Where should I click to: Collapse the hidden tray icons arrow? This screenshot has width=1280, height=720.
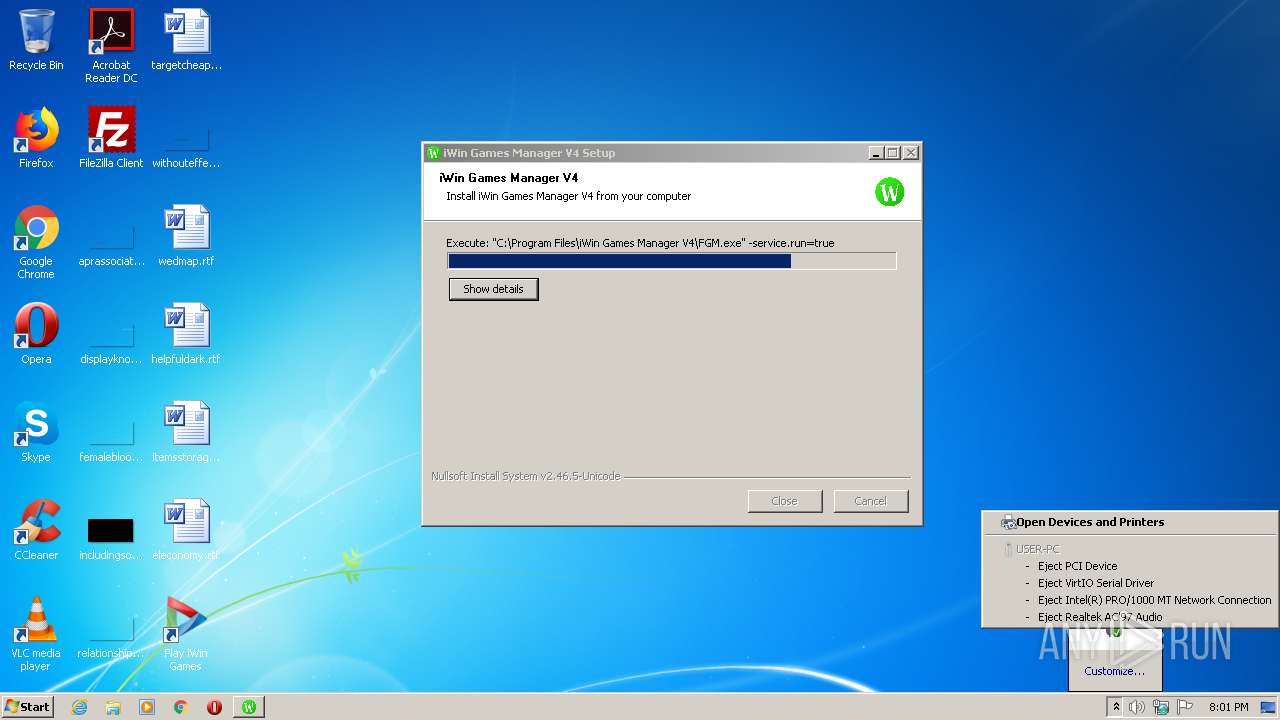click(x=1116, y=707)
